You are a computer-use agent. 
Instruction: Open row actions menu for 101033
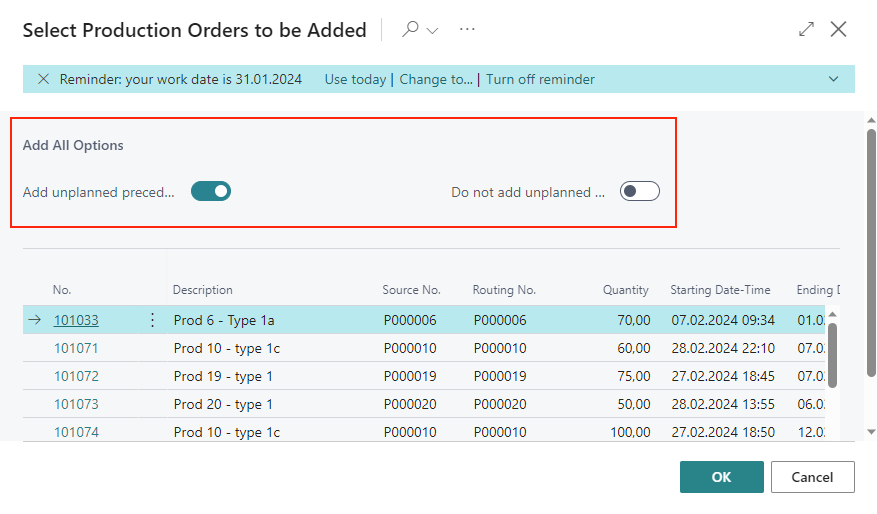152,320
